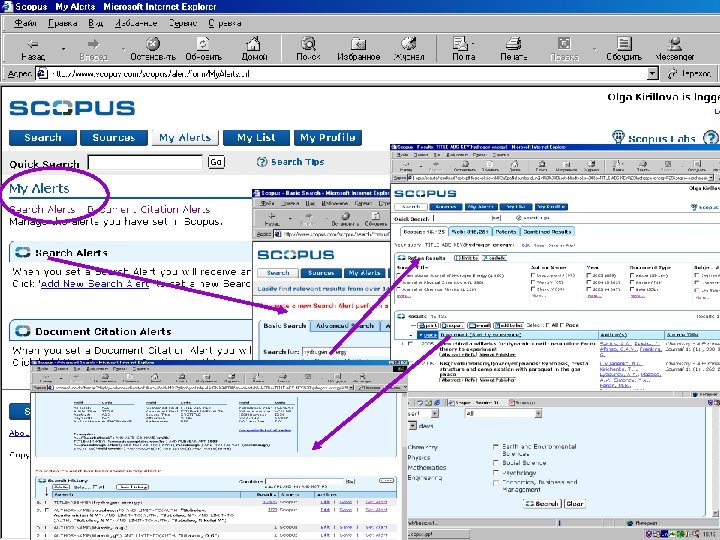Click the Clear button in the bottom-right window

click(x=574, y=504)
